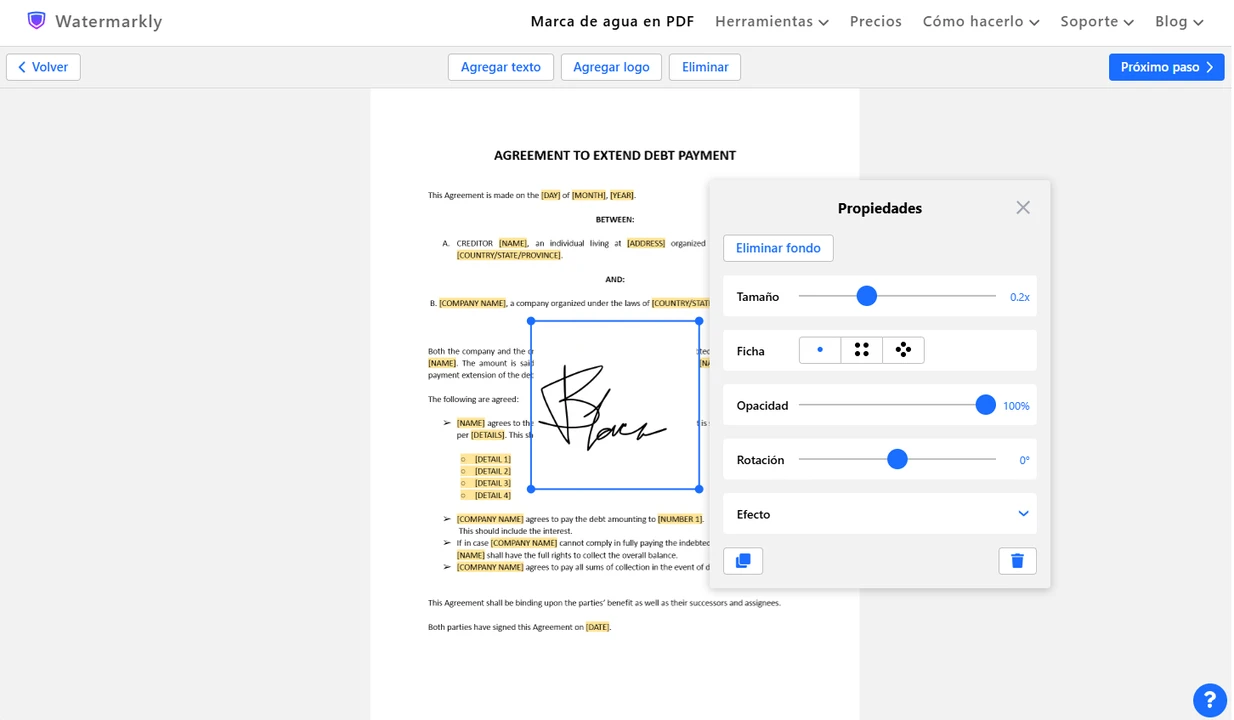Click the BETWEEN: heading in document
1234x720 pixels.
pyautogui.click(x=615, y=219)
